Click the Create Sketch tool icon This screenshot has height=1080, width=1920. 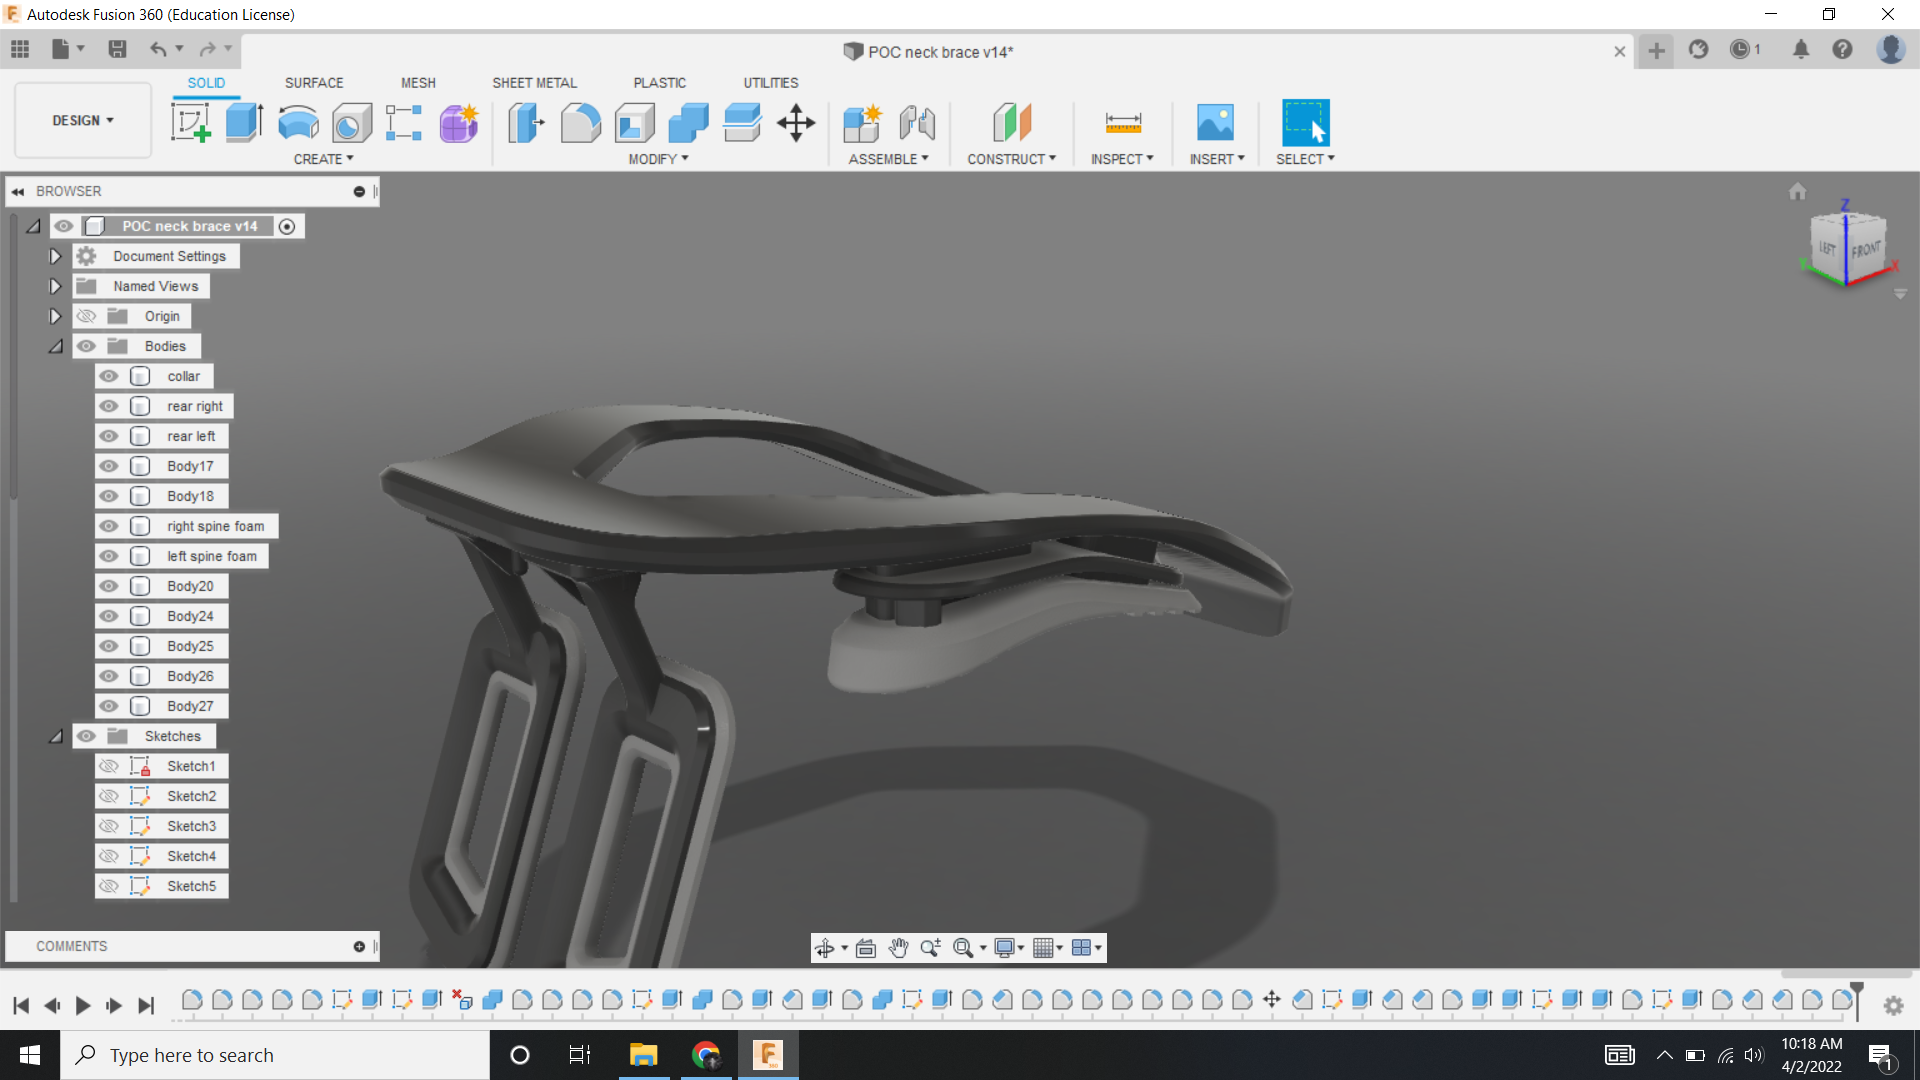pos(190,123)
